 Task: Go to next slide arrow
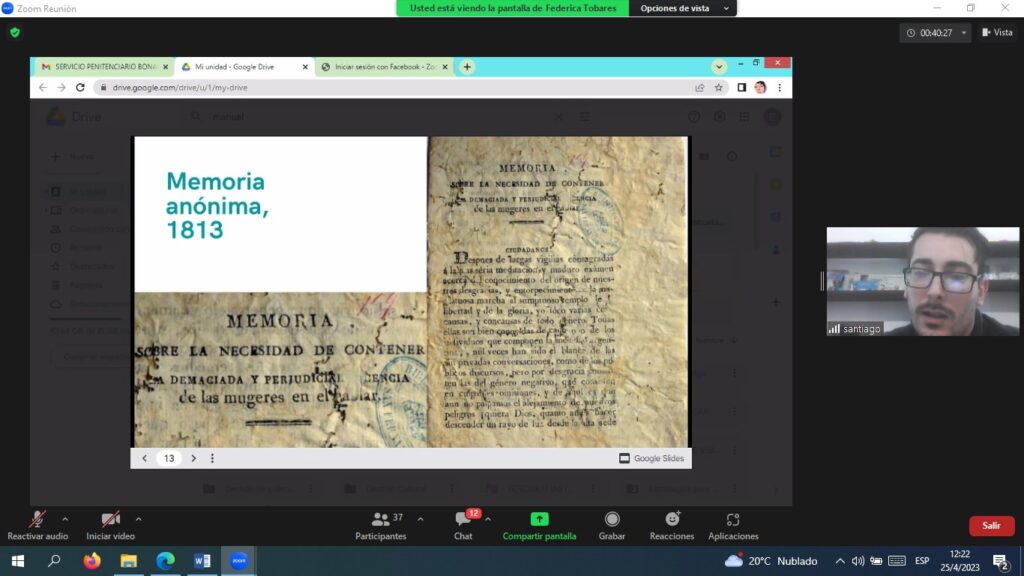(194, 458)
